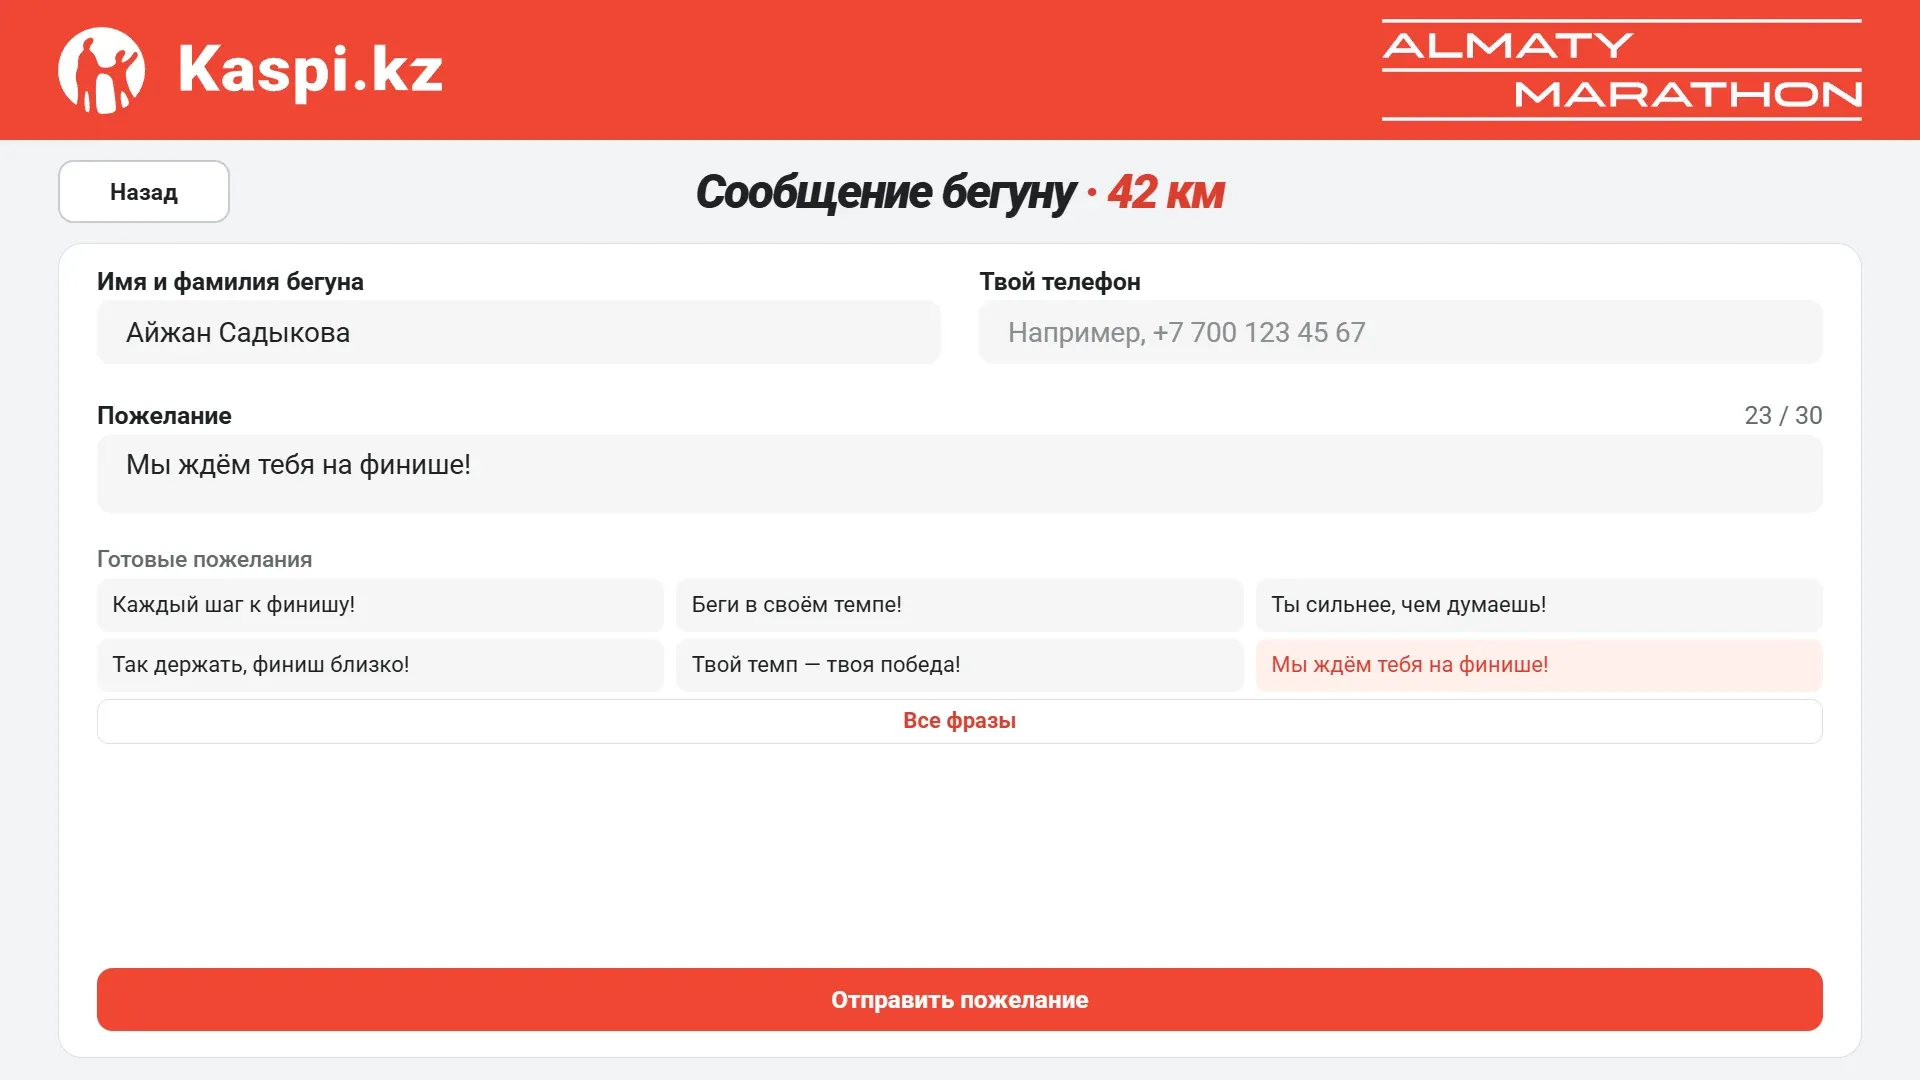Click the Пожелание field label
This screenshot has width=1920, height=1080.
[x=164, y=416]
